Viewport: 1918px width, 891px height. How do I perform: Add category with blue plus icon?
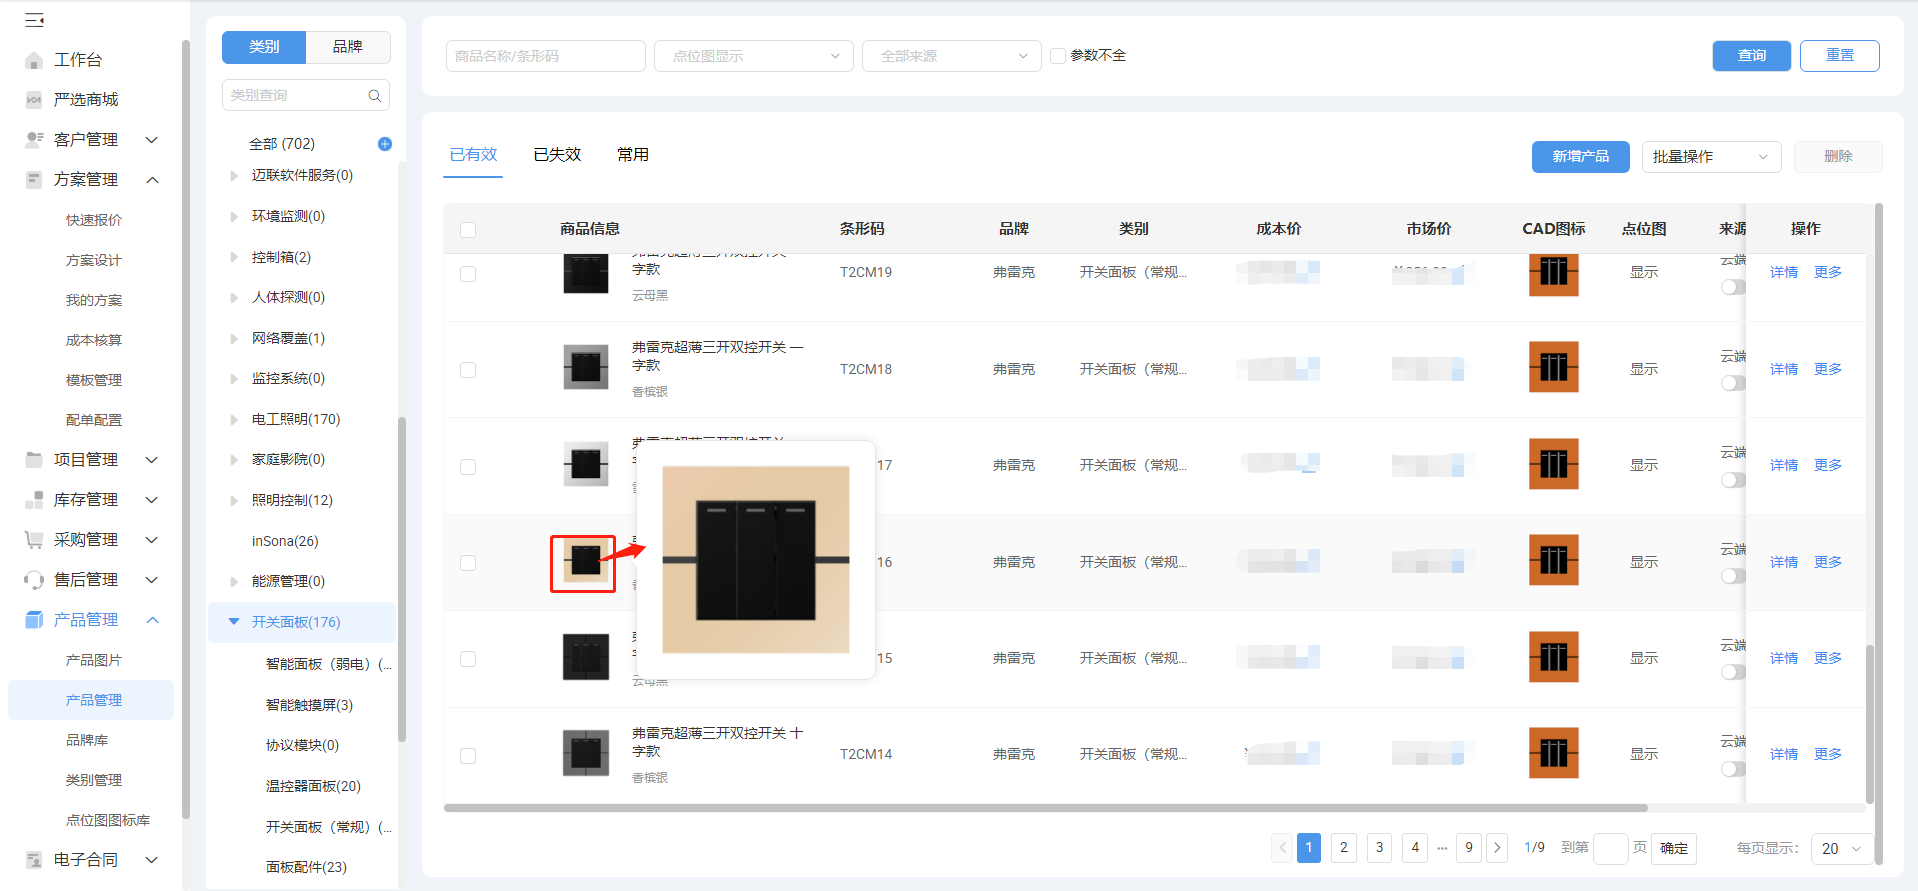(385, 144)
